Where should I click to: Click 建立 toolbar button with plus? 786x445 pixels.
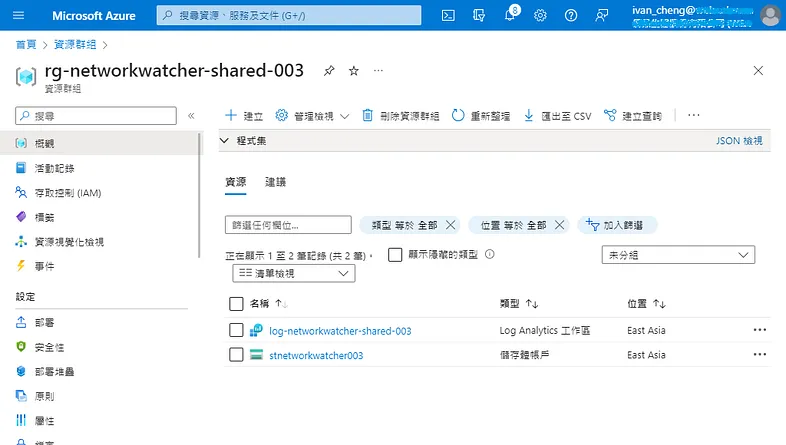(x=244, y=116)
